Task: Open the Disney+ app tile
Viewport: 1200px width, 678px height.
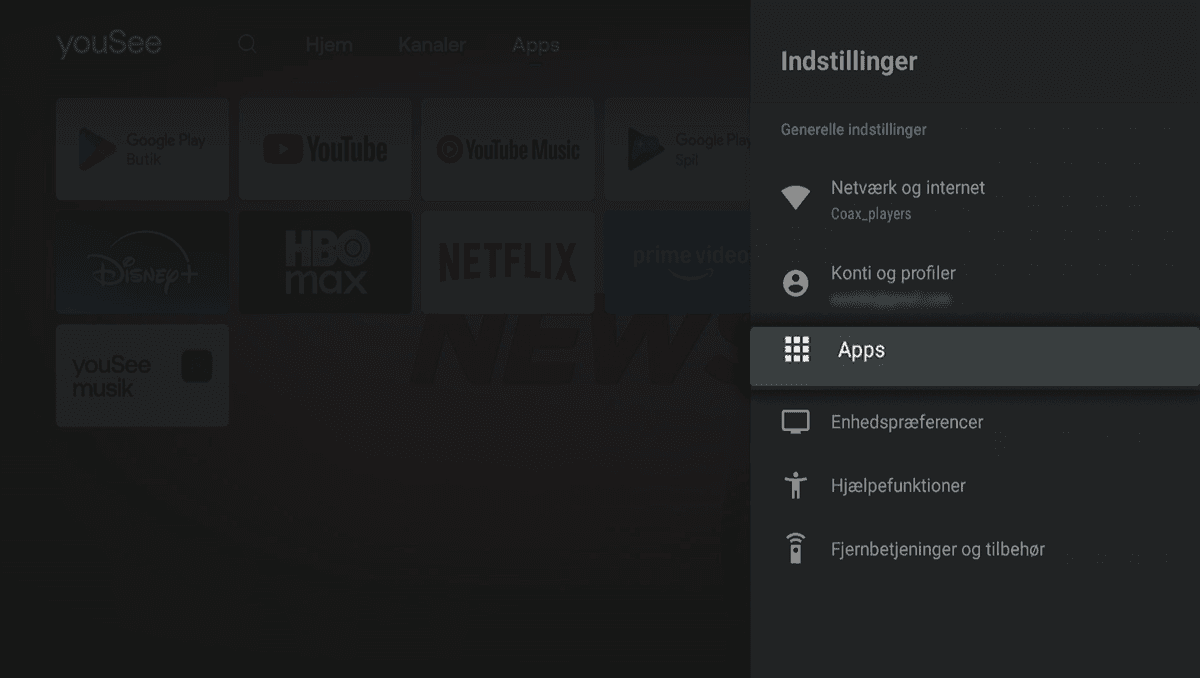Action: [x=142, y=261]
